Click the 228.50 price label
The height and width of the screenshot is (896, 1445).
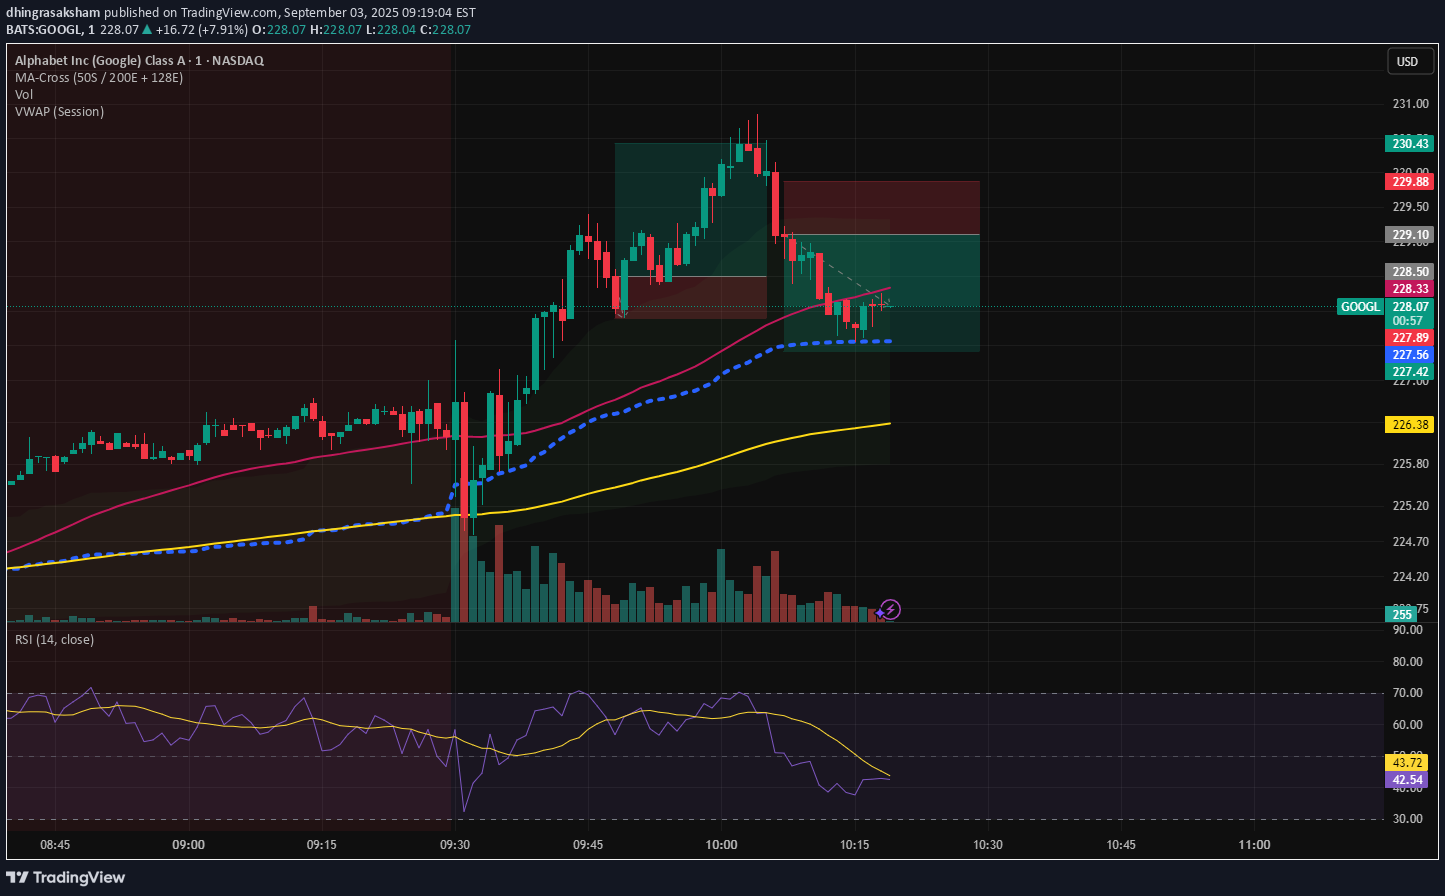[1410, 271]
